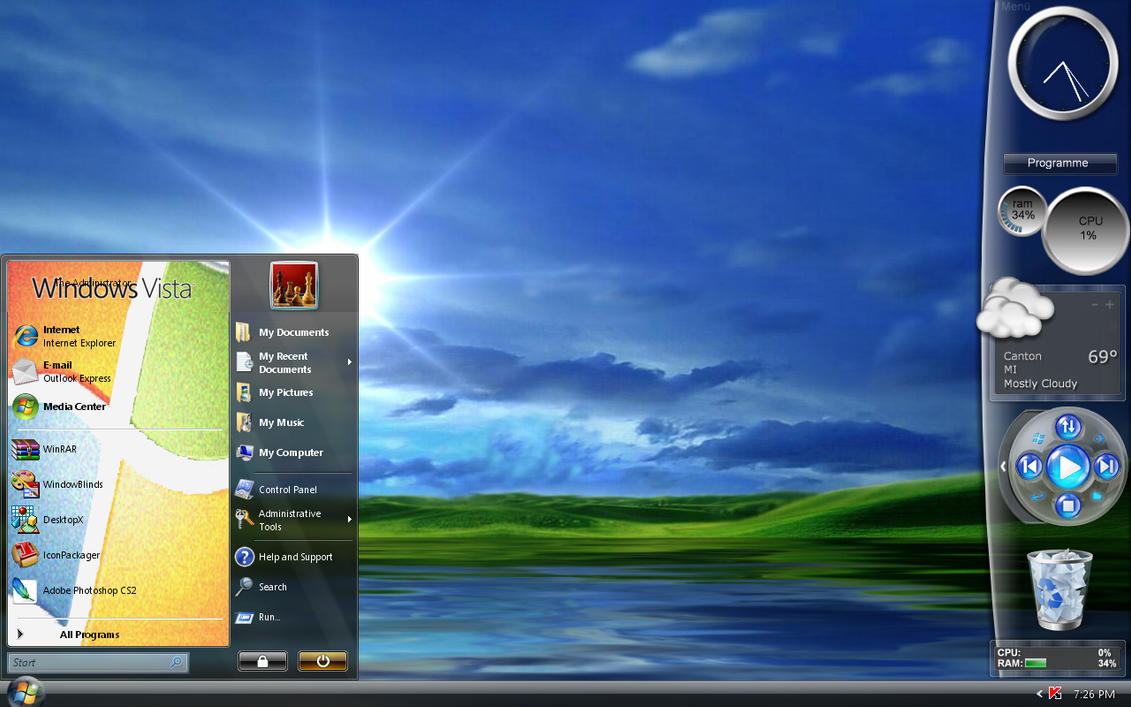
Task: Expand hidden system tray icons arrow
Action: 1039,693
